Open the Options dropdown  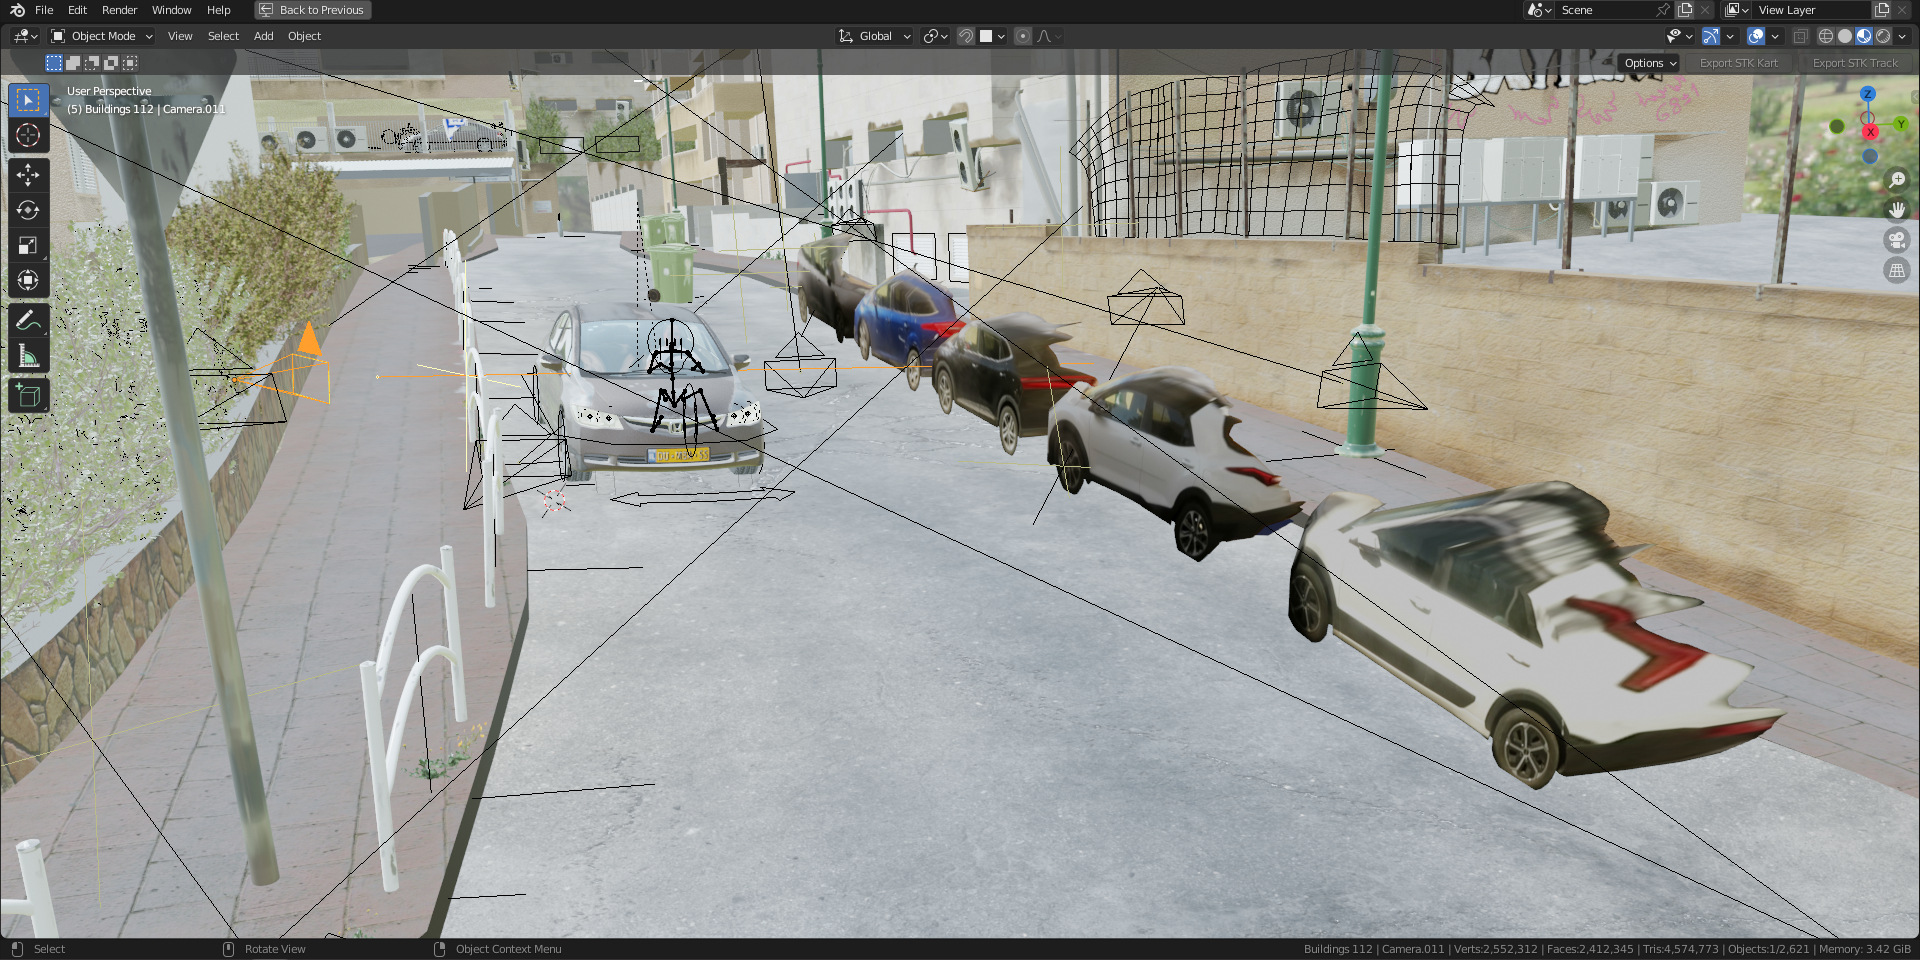pos(1650,63)
